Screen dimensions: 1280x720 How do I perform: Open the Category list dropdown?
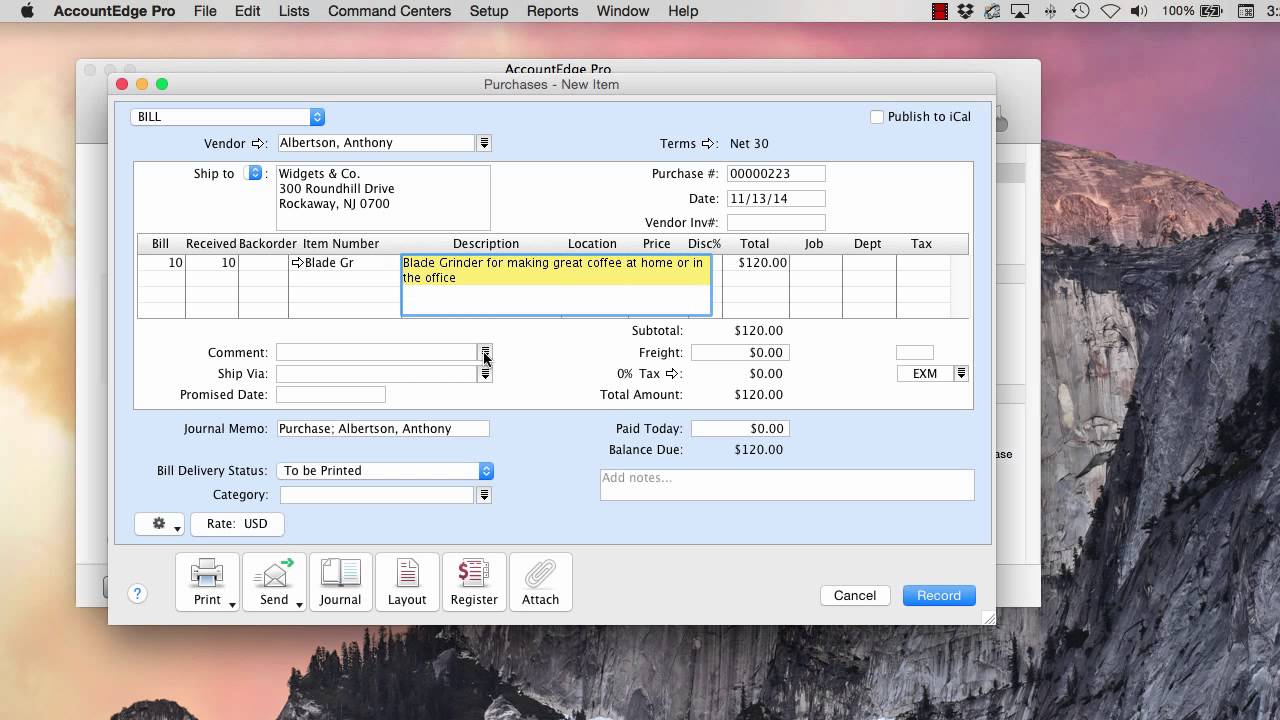[x=484, y=495]
